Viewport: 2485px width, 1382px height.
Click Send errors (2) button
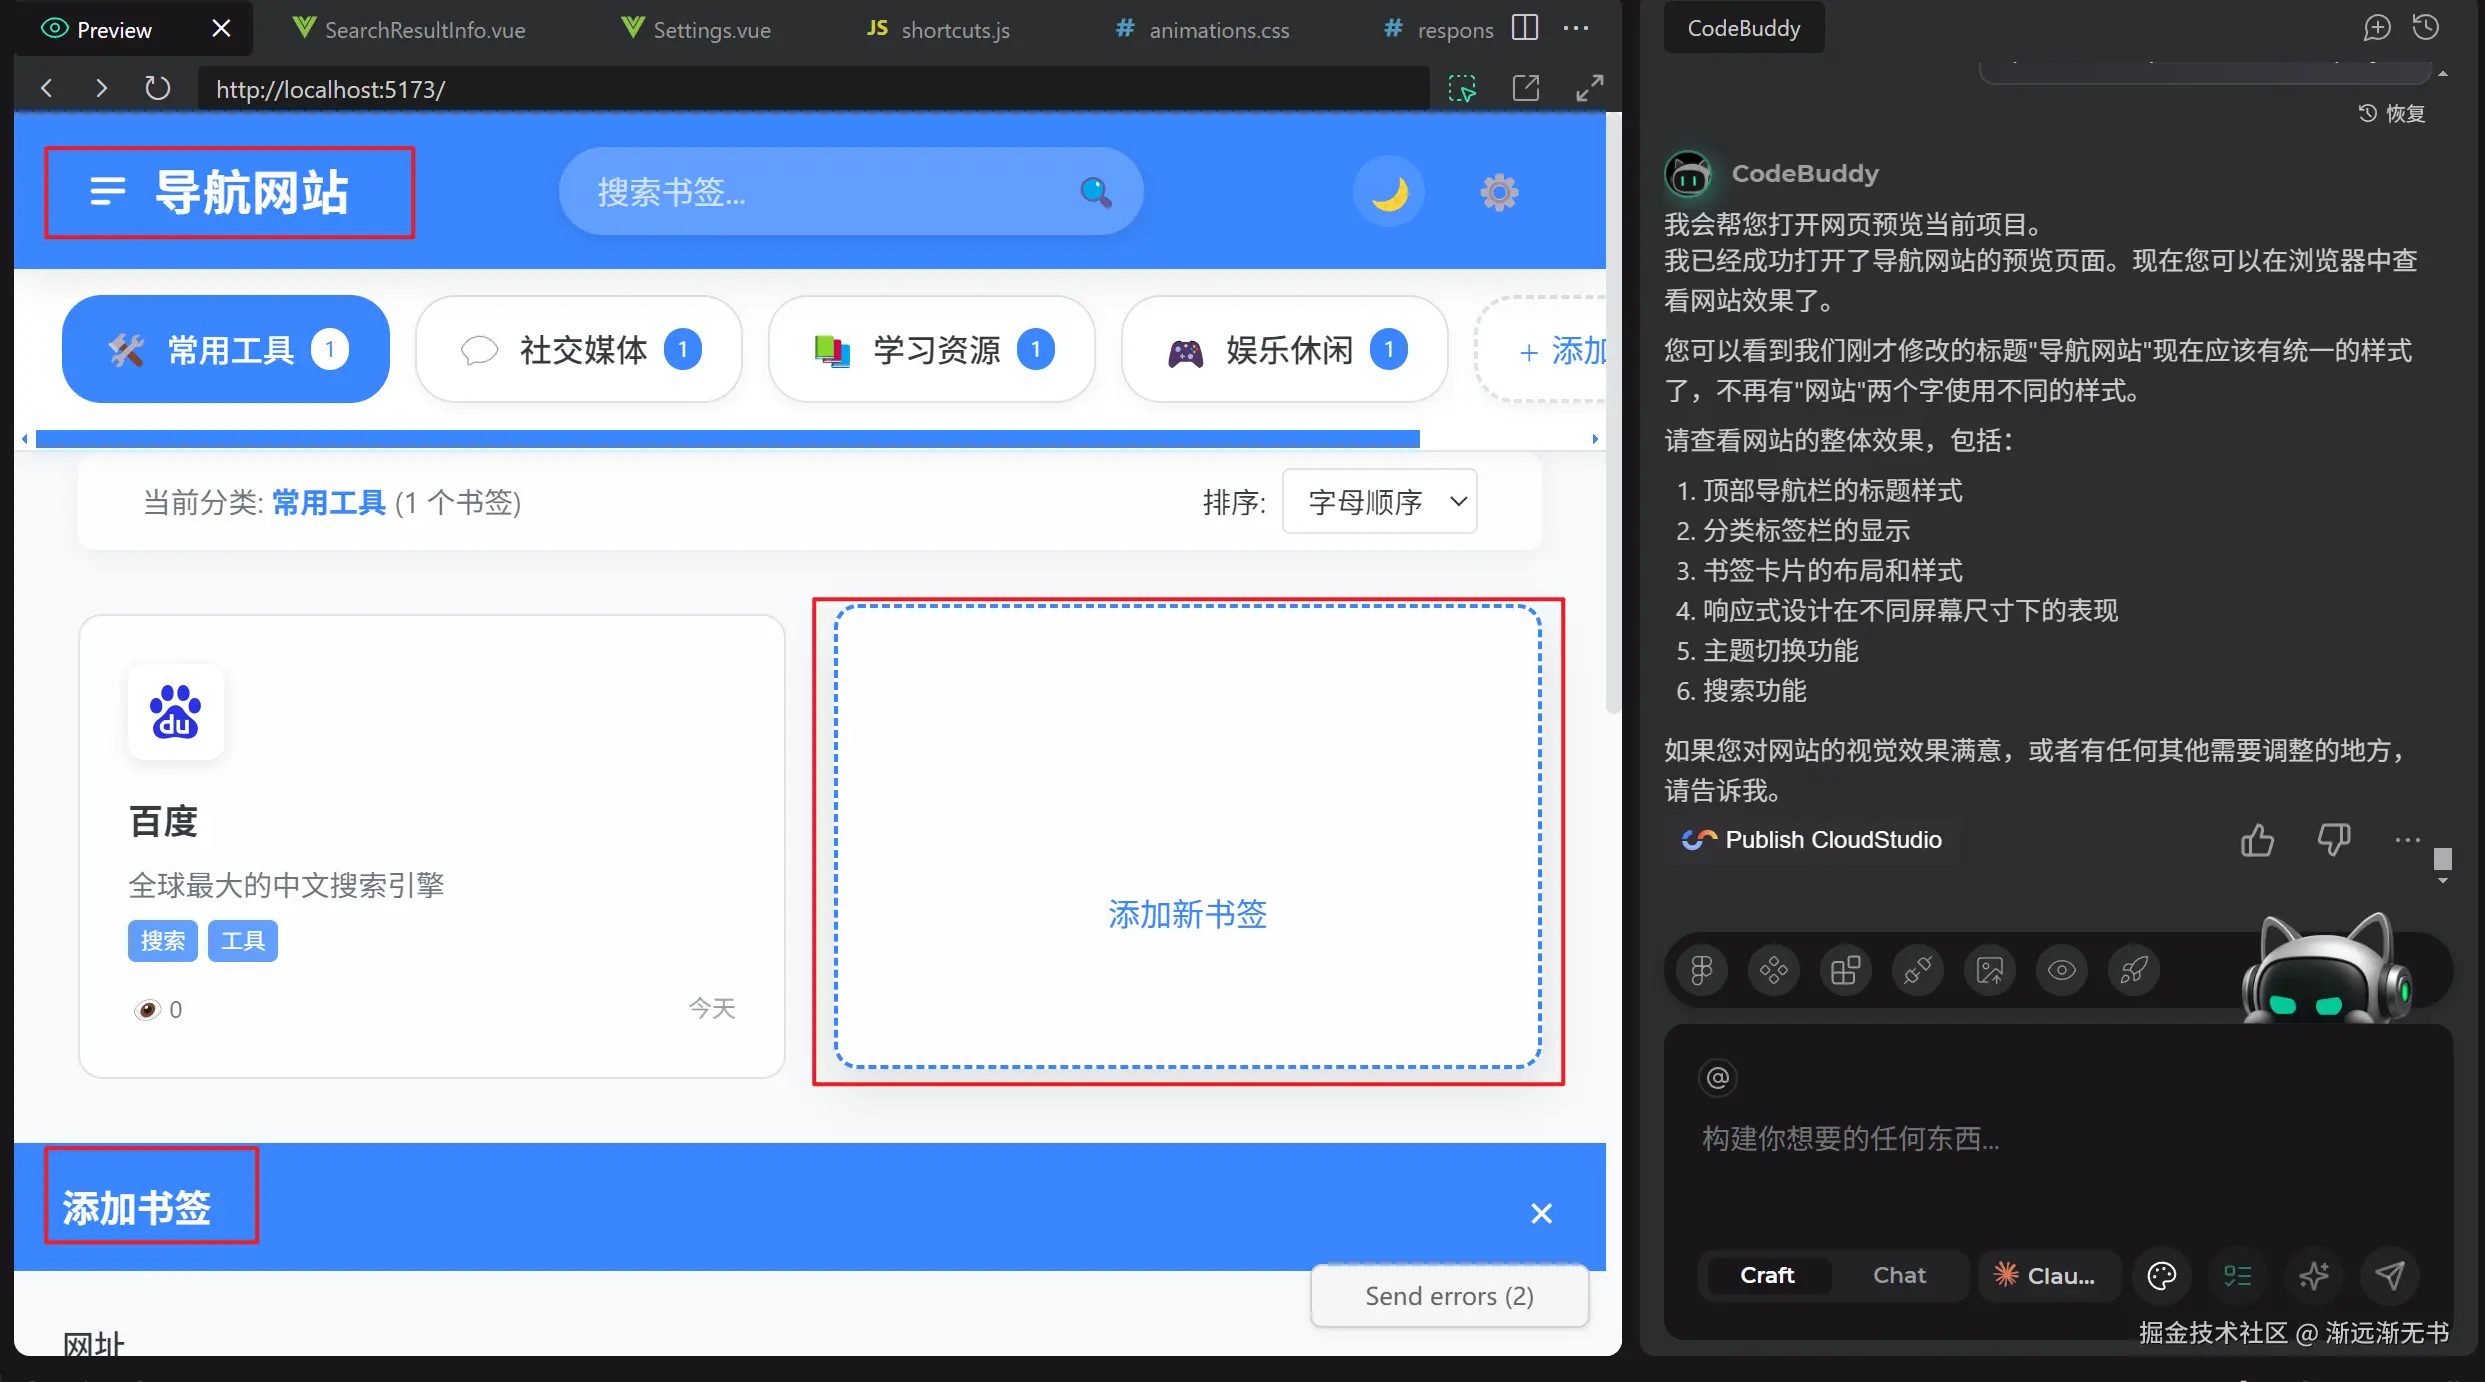pyautogui.click(x=1449, y=1296)
